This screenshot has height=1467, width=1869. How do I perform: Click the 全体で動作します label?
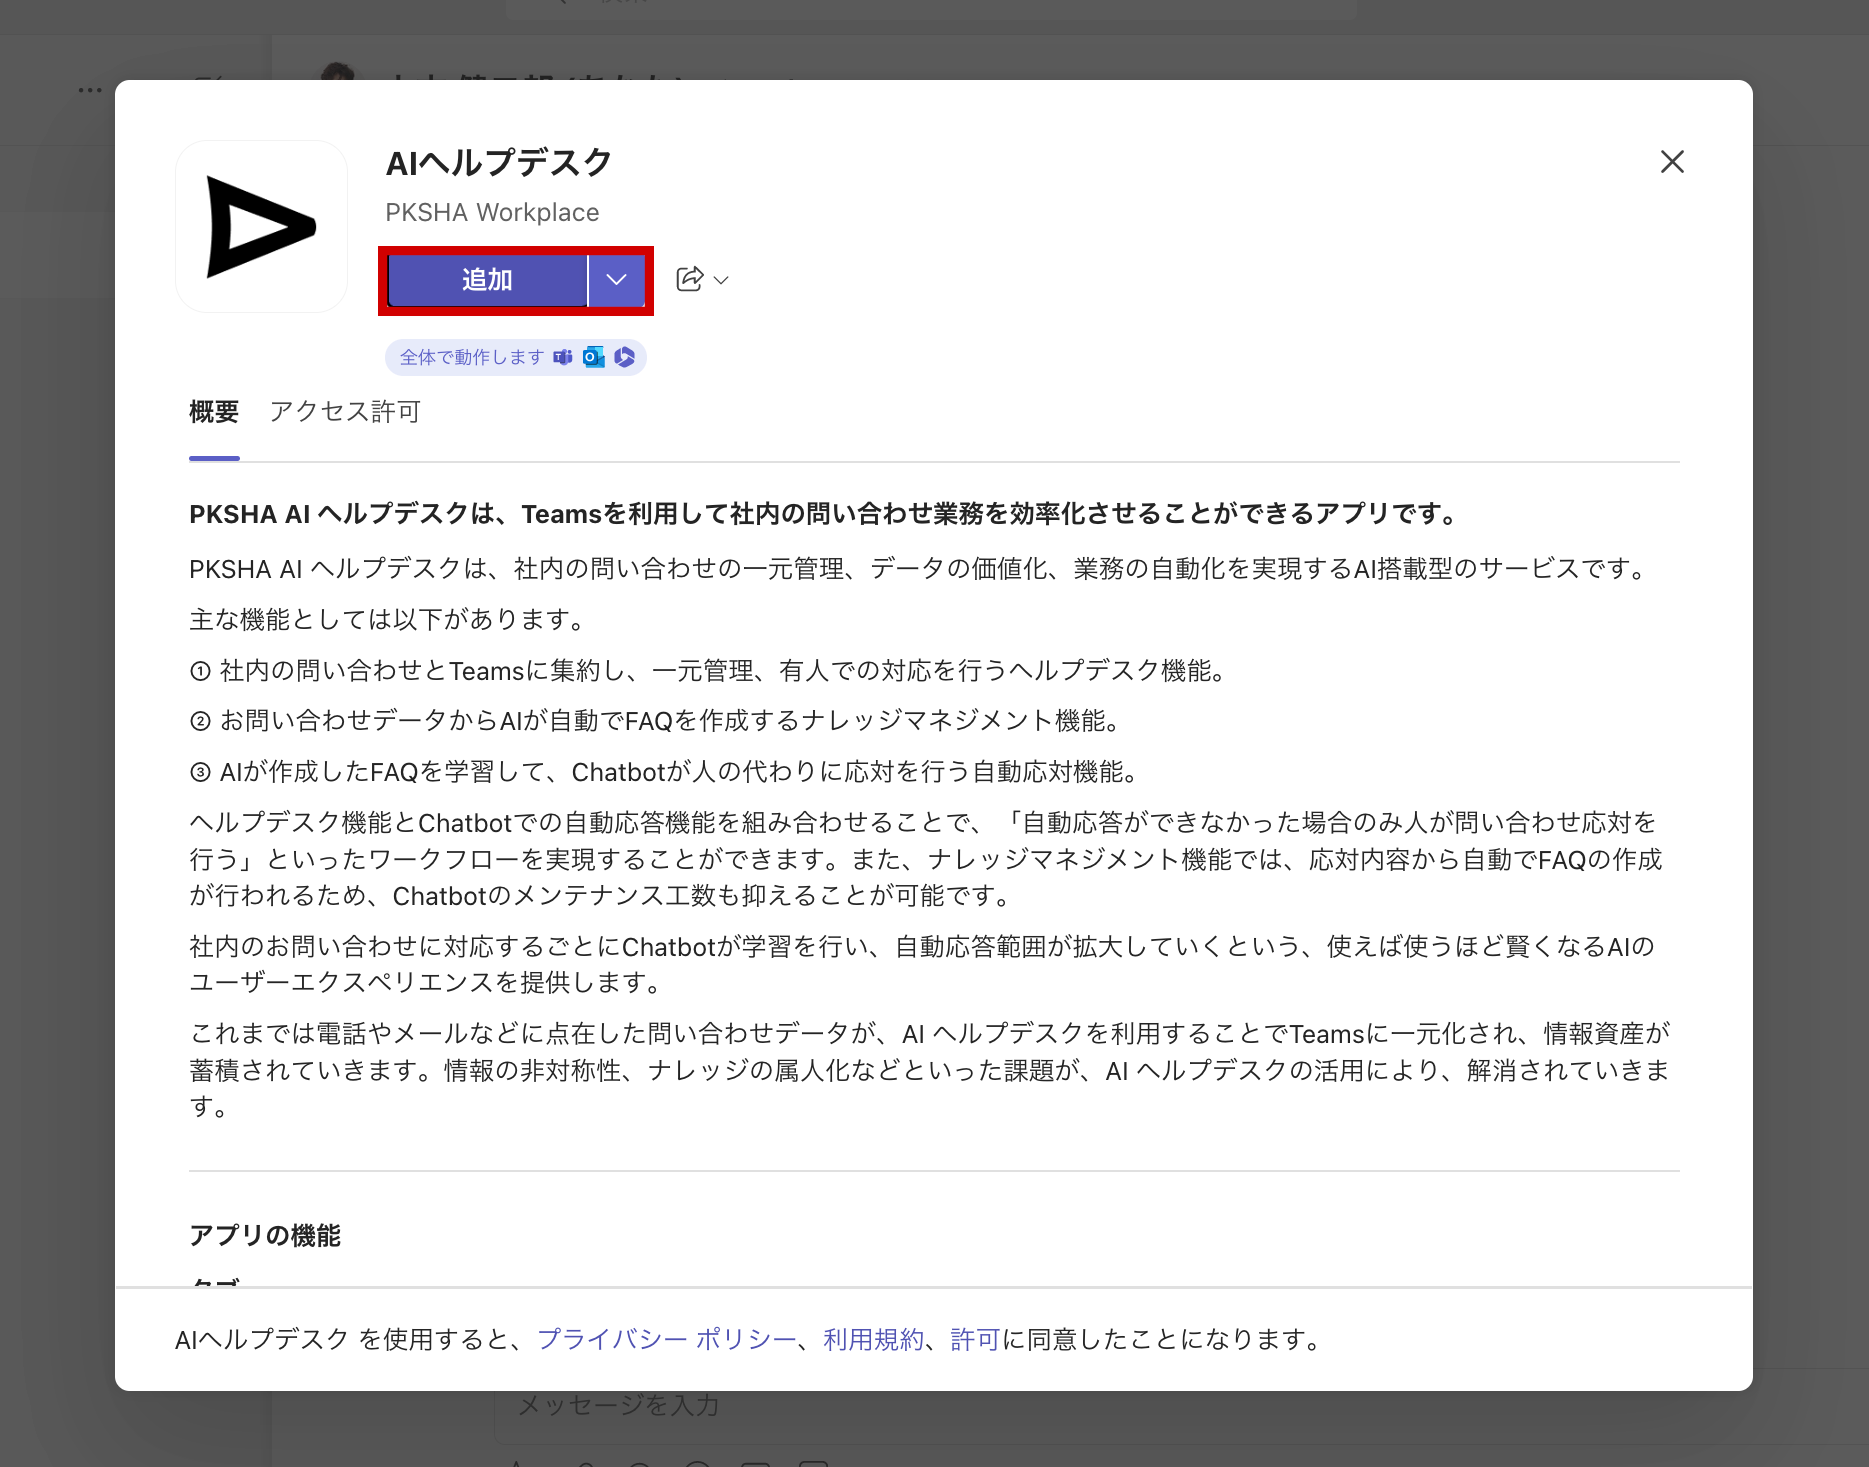tap(471, 357)
